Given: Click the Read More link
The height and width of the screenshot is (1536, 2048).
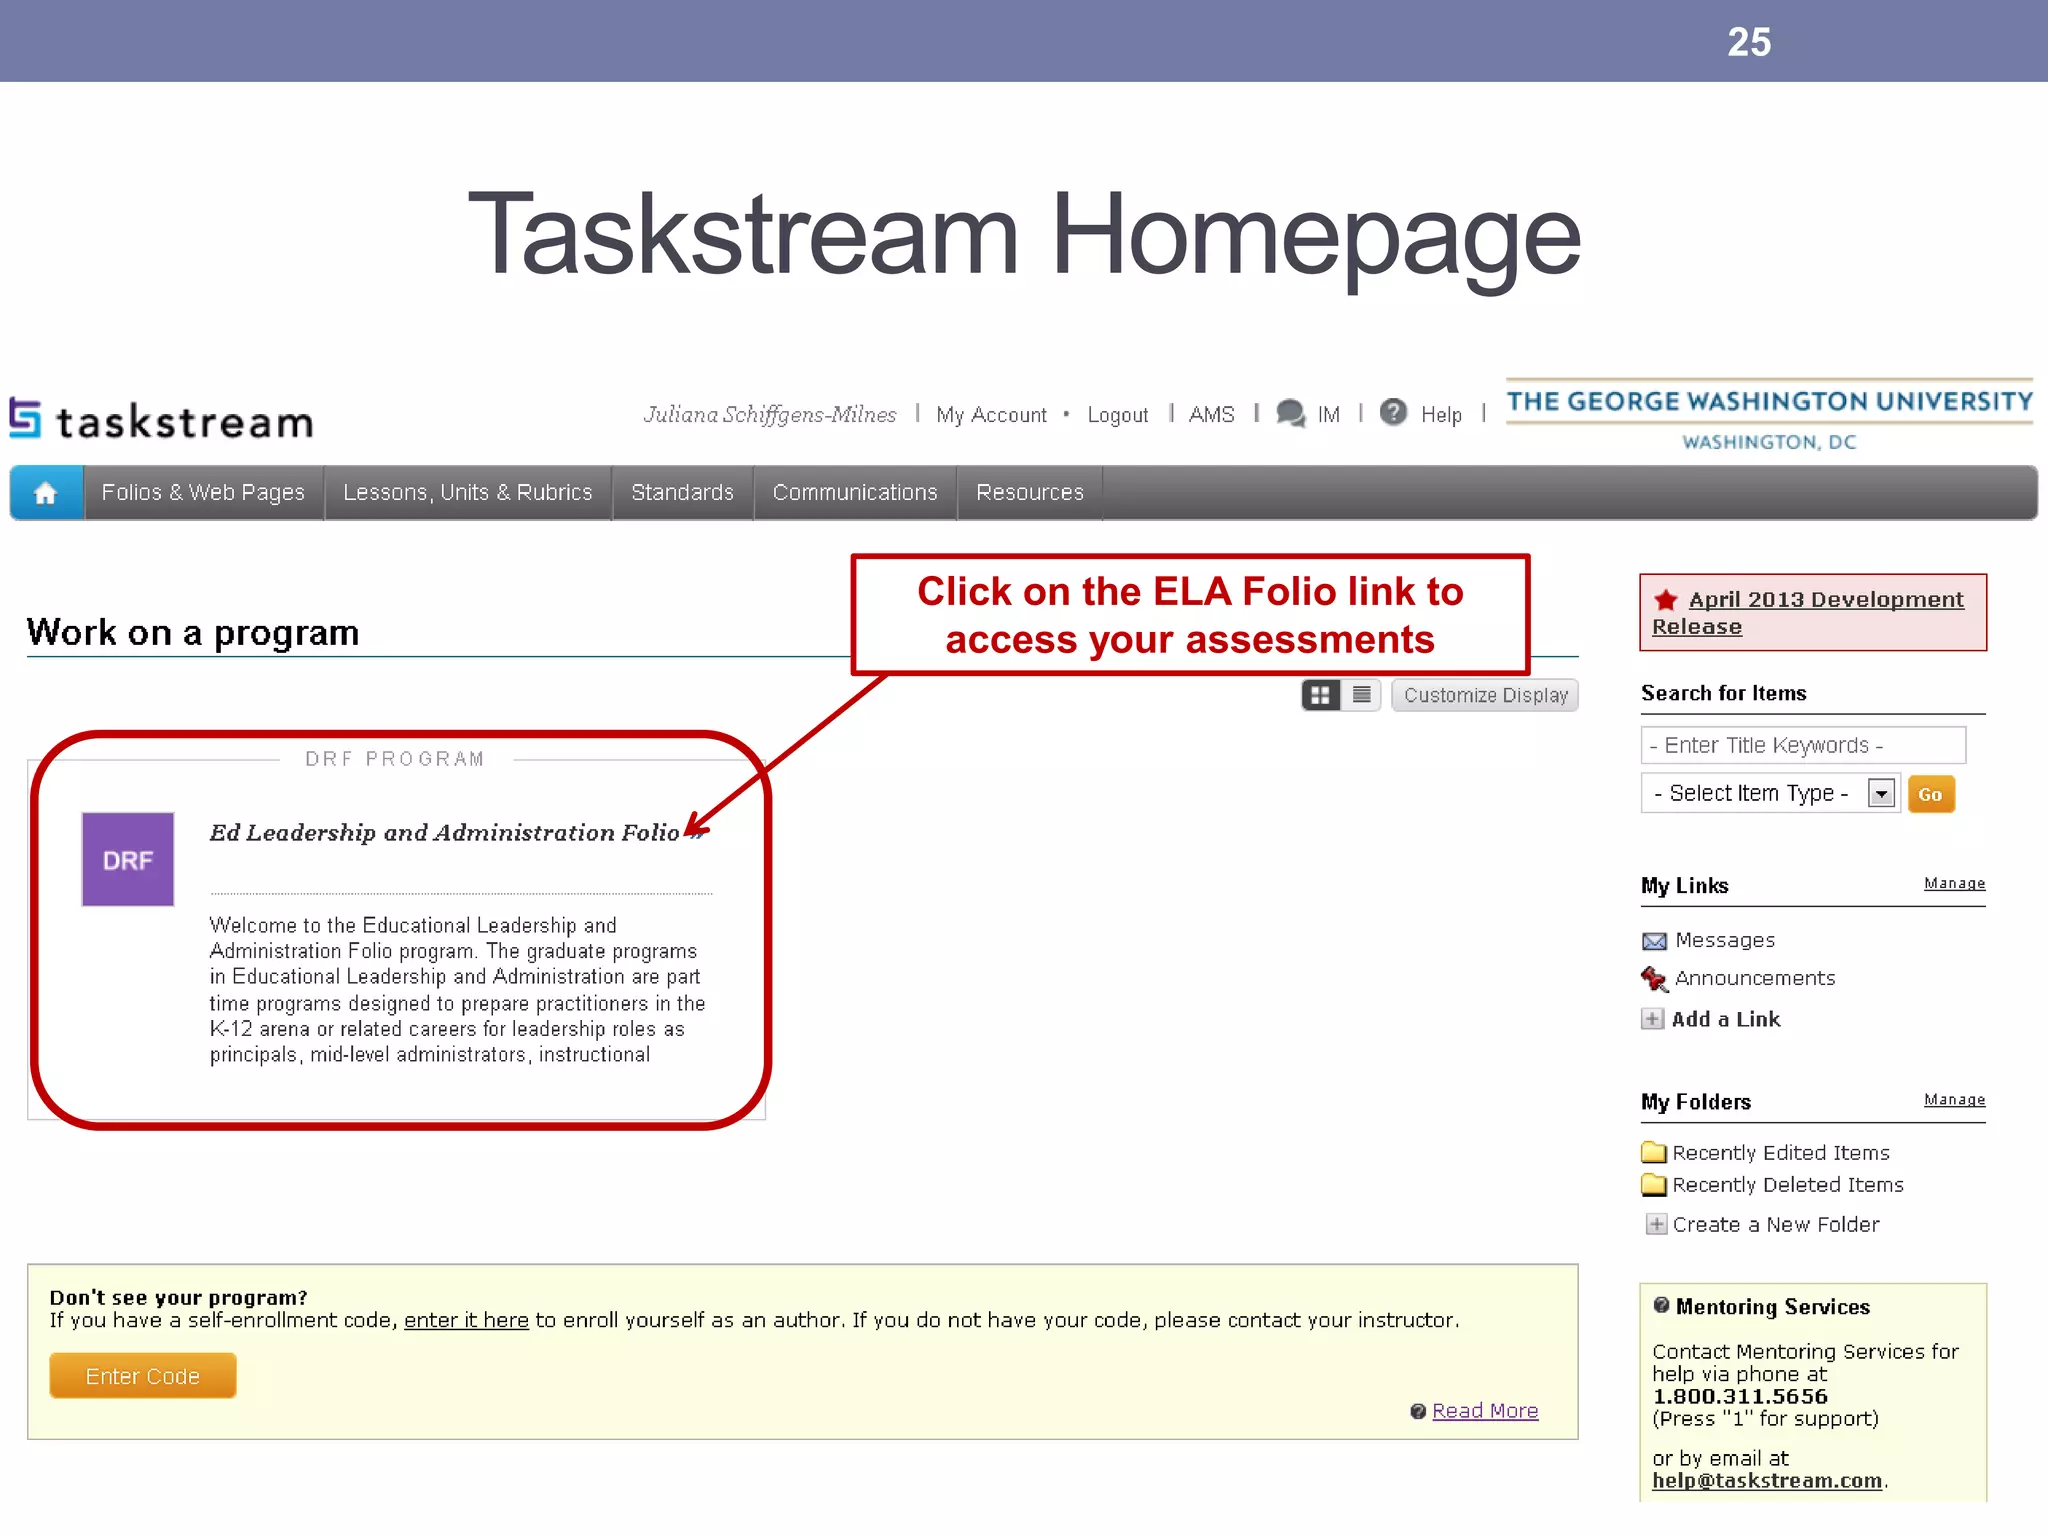Looking at the screenshot, I should tap(1485, 1411).
